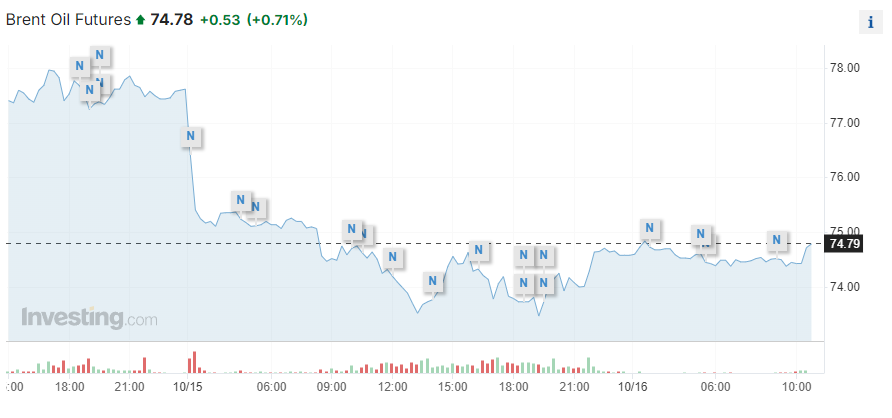Open bottom-right marker in four-marker news cluster

(x=543, y=284)
